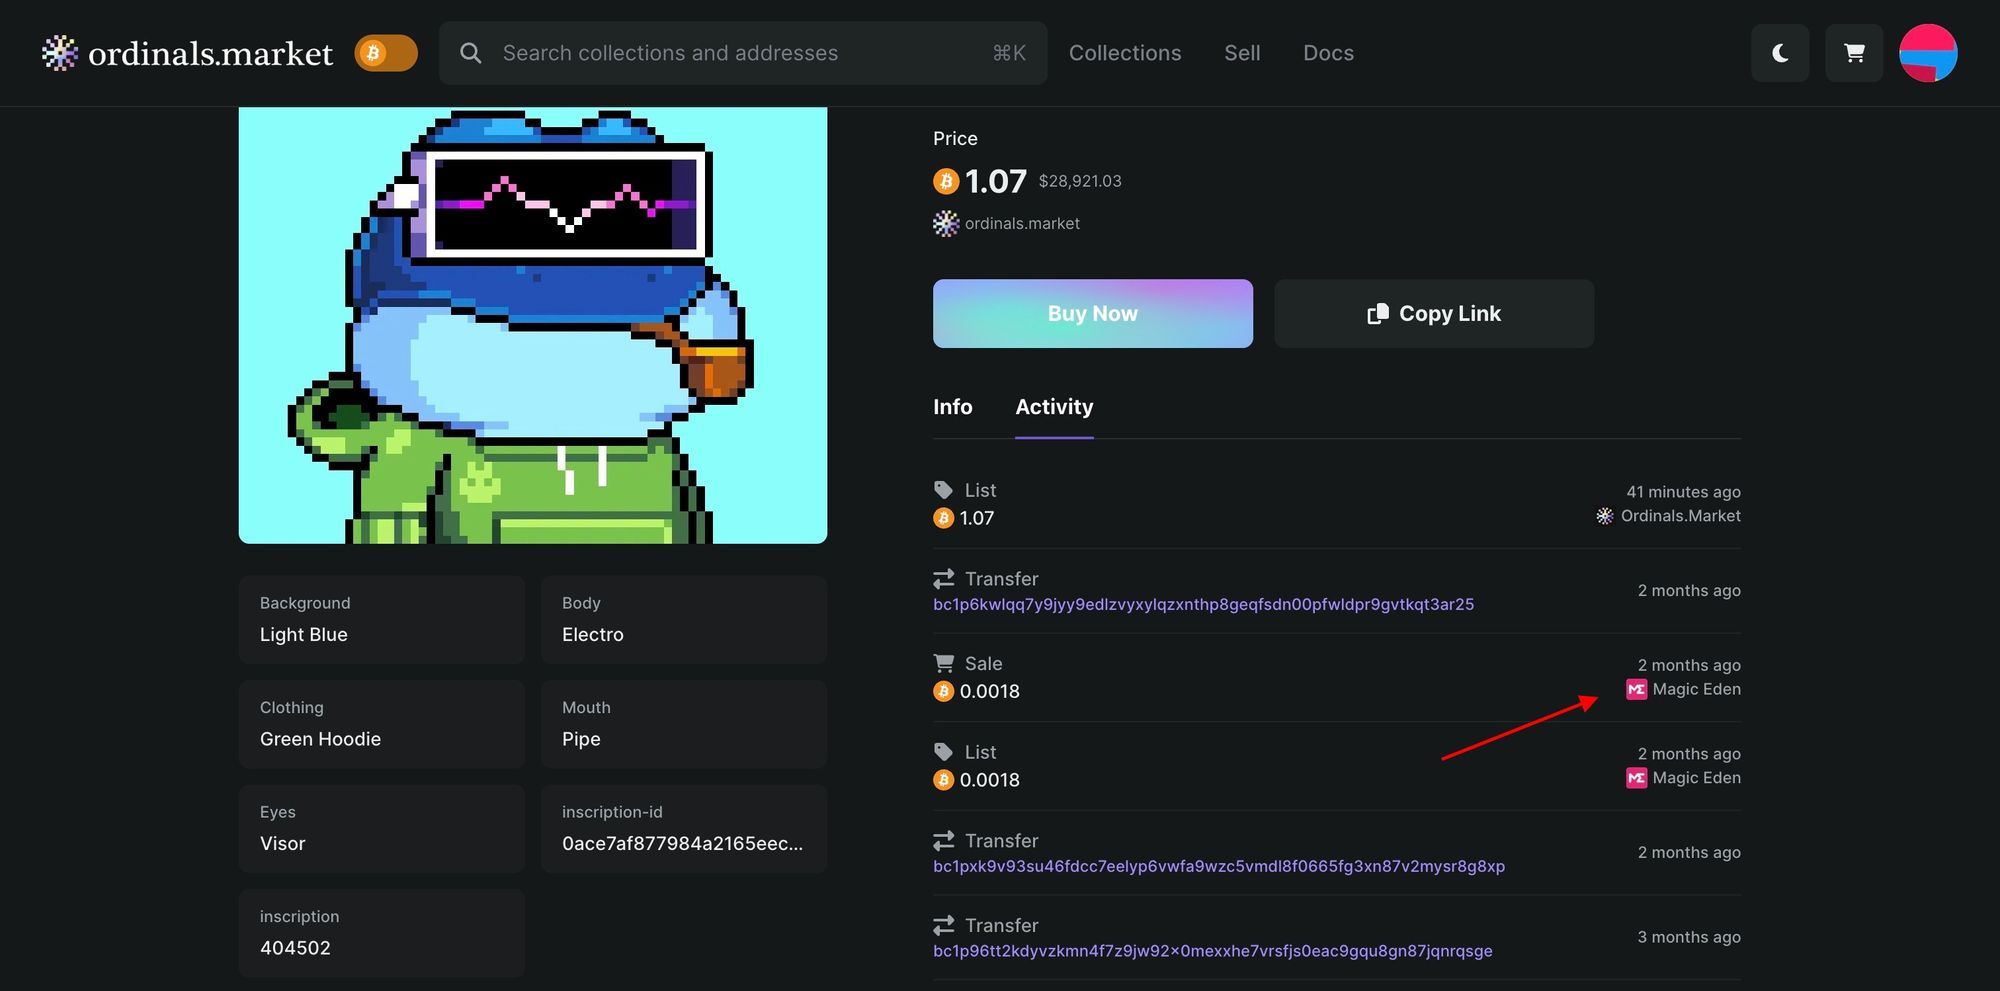
Task: Select the Magic Eden icon beside the Sale entry
Action: (1636, 689)
